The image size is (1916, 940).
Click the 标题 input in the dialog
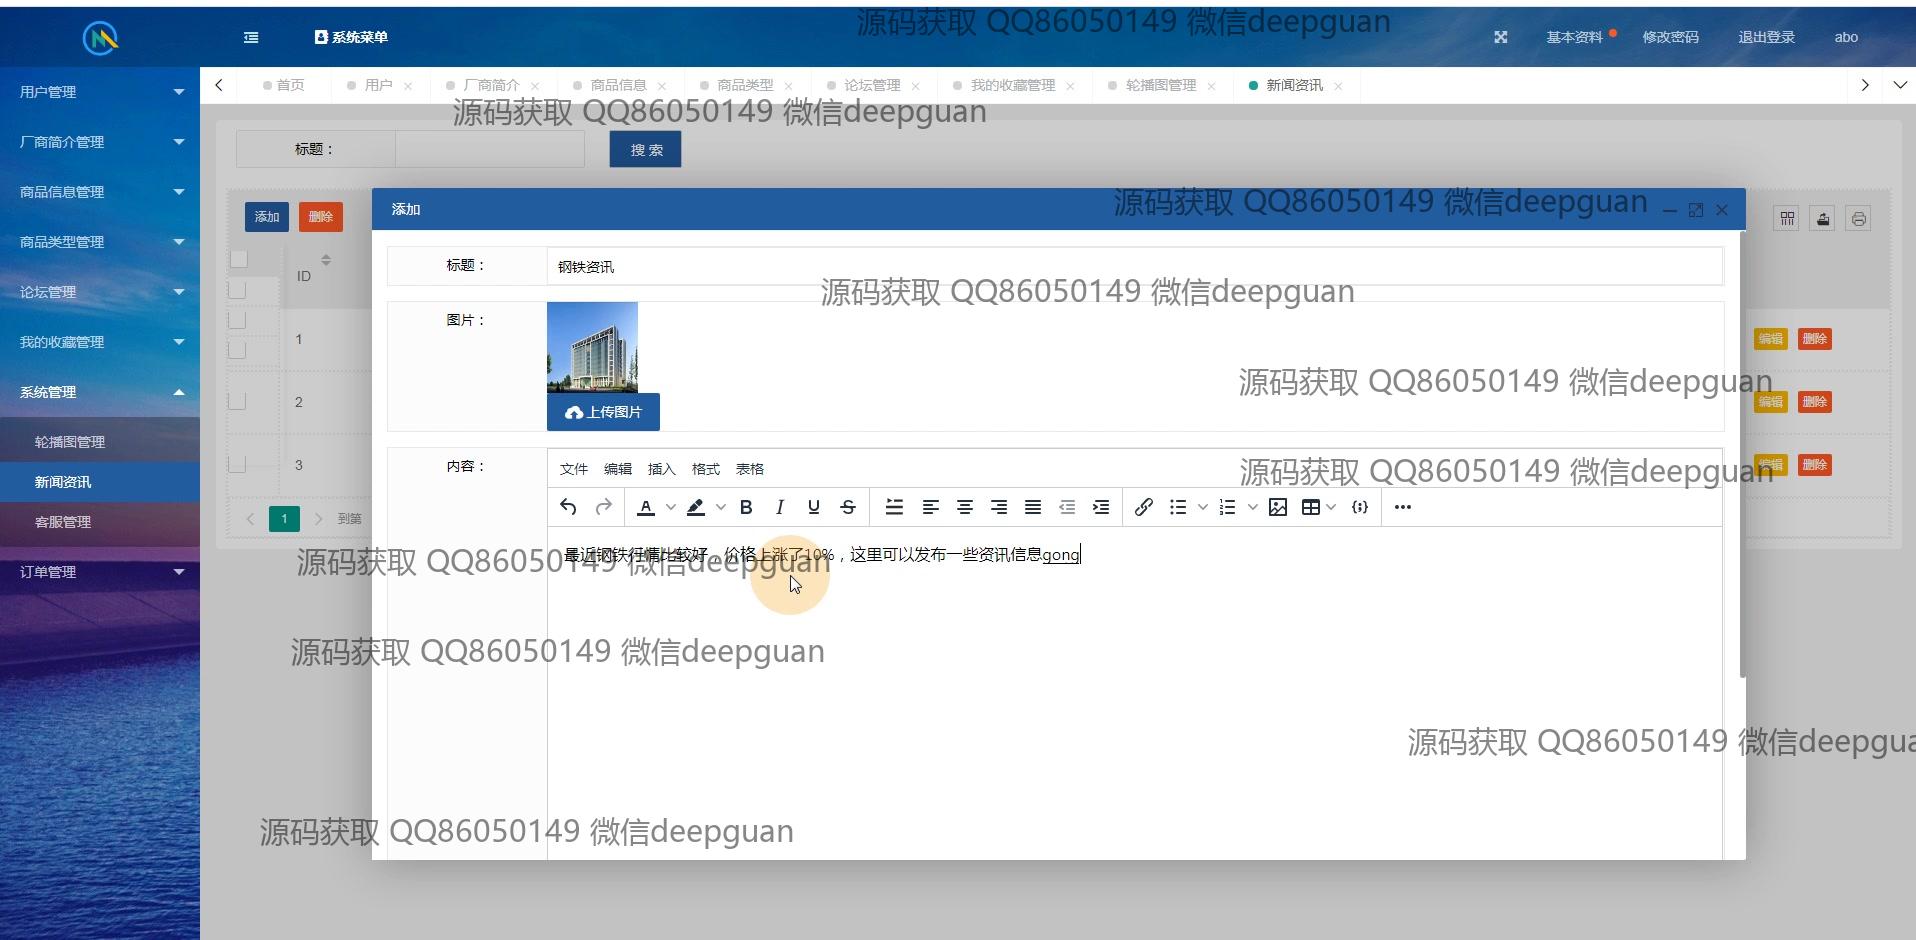[x=1135, y=266]
